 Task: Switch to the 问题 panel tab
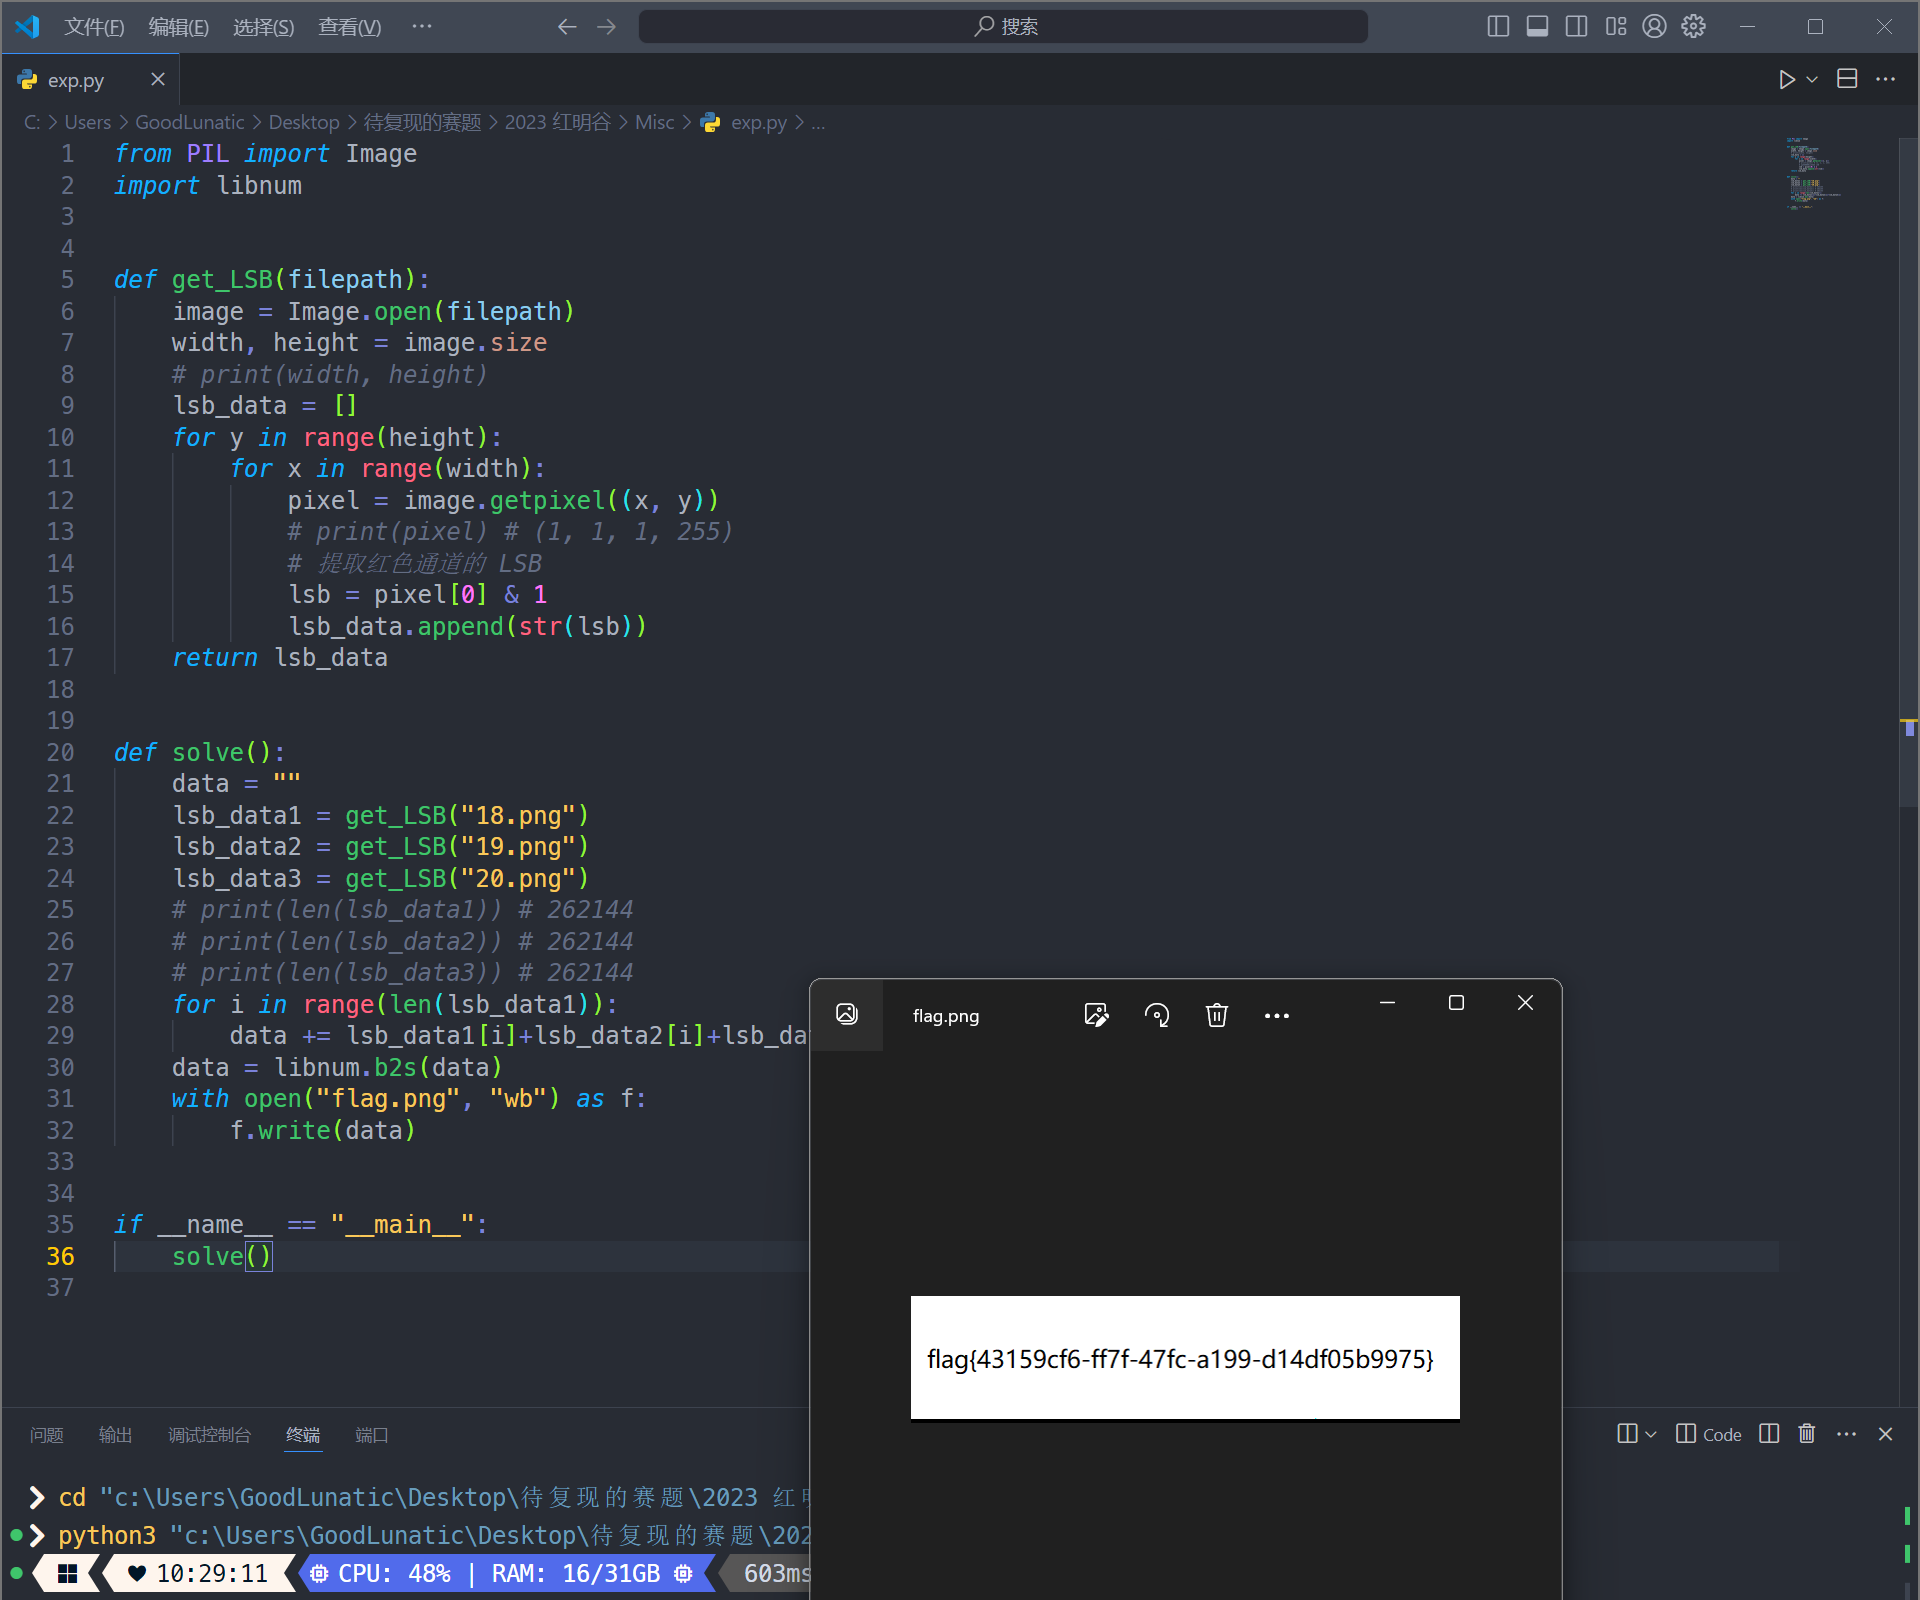(47, 1435)
